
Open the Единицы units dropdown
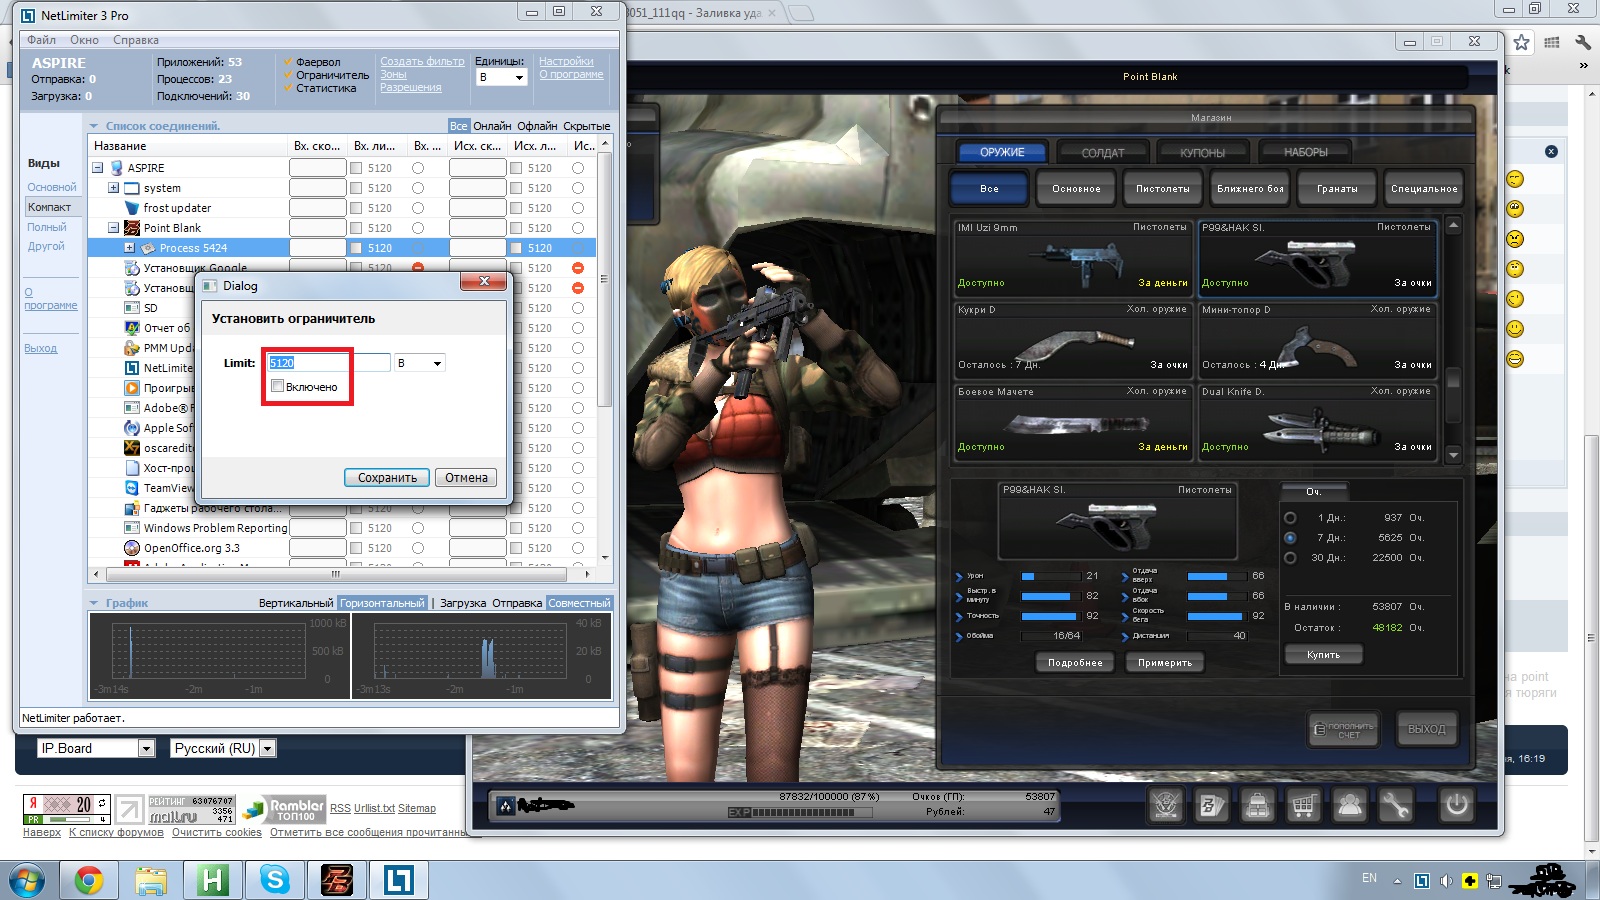click(x=501, y=77)
